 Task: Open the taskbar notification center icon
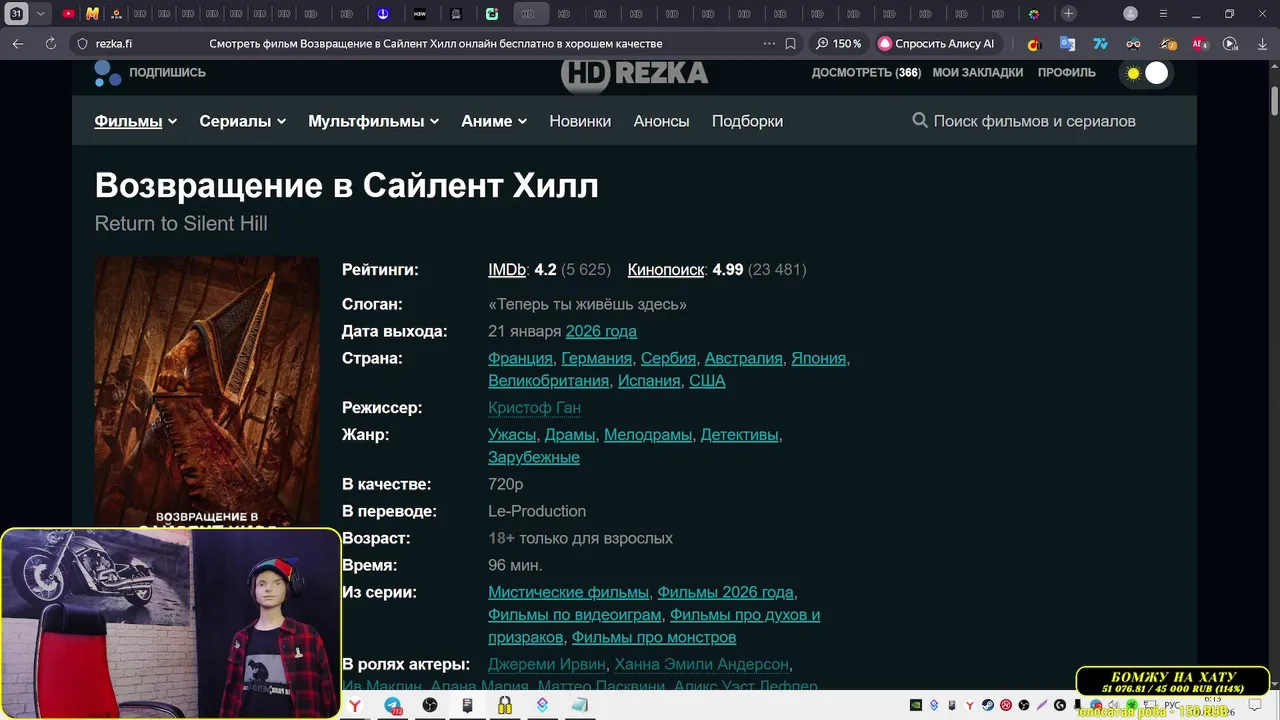pos(1256,706)
